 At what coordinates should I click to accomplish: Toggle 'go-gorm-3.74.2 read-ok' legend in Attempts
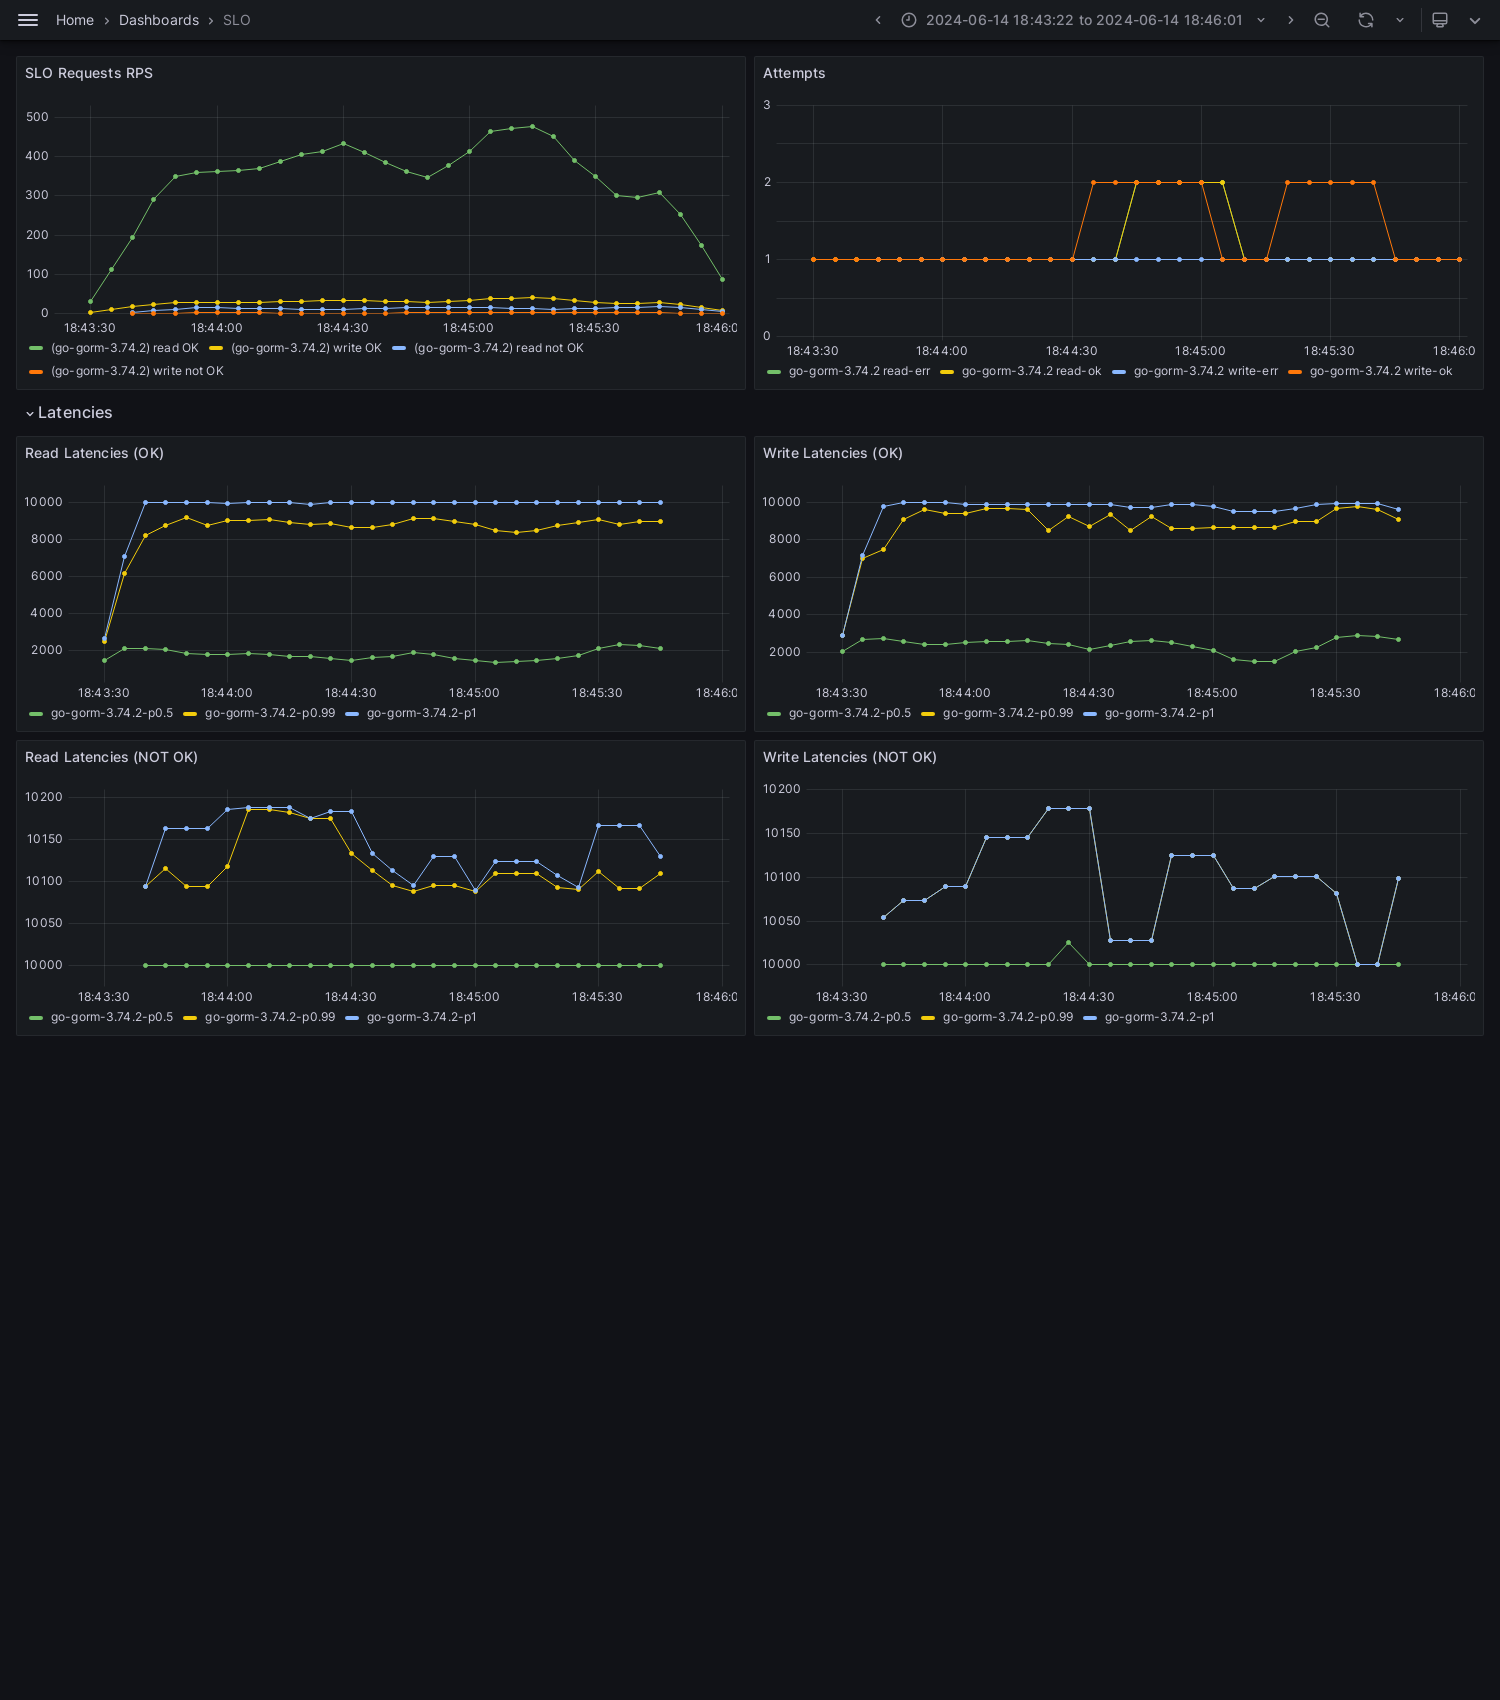1031,371
